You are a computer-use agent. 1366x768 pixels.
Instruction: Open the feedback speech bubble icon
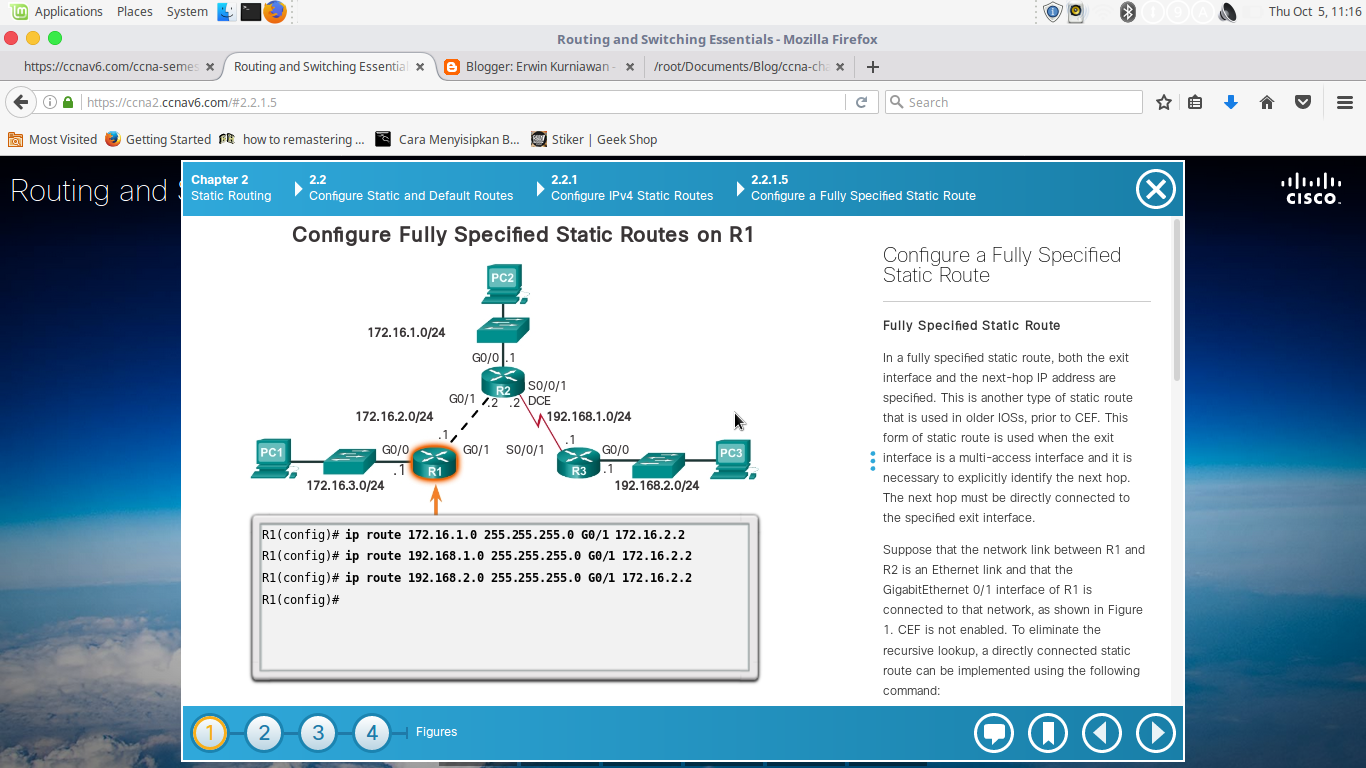click(993, 733)
